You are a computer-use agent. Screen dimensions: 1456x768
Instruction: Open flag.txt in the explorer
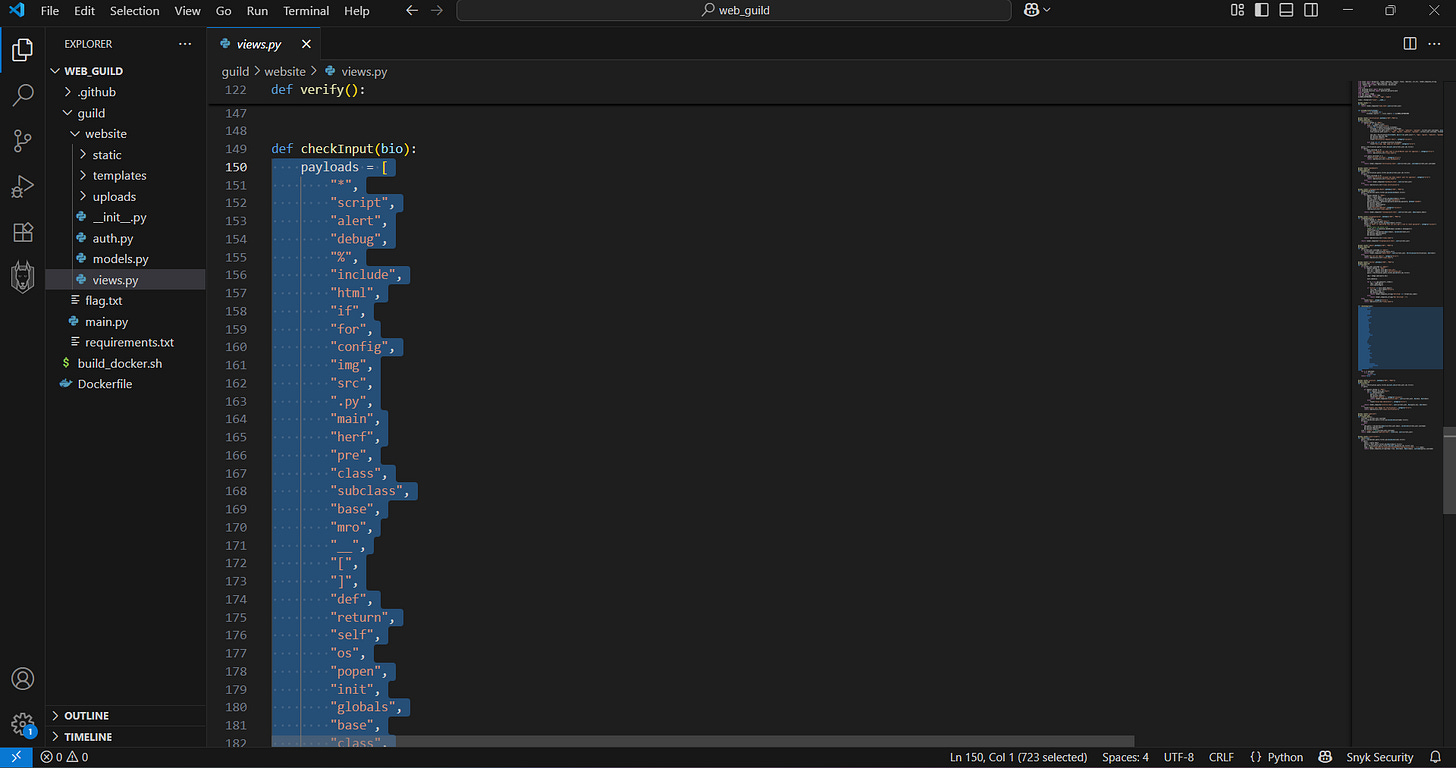[x=103, y=300]
